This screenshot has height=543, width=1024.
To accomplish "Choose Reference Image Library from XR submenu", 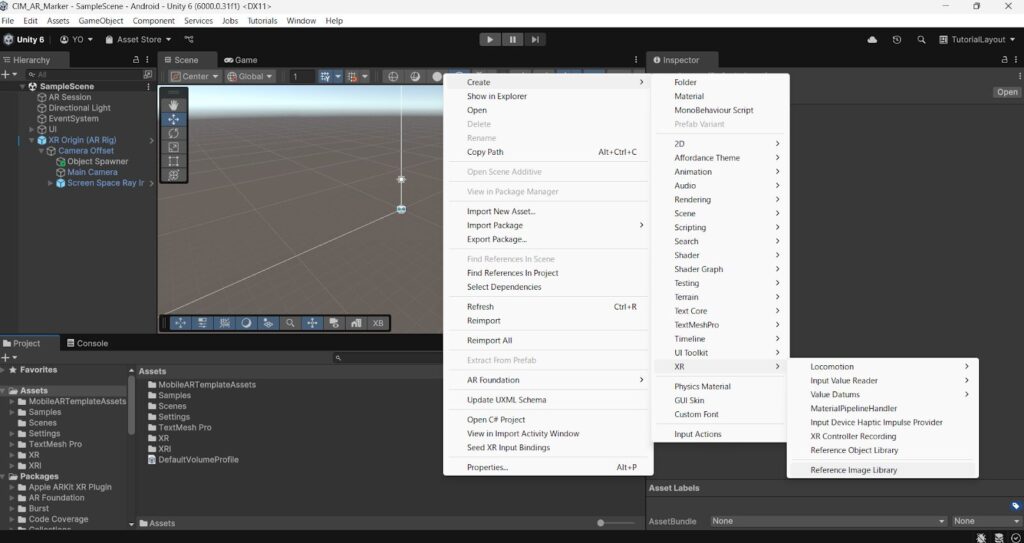I will coord(853,470).
